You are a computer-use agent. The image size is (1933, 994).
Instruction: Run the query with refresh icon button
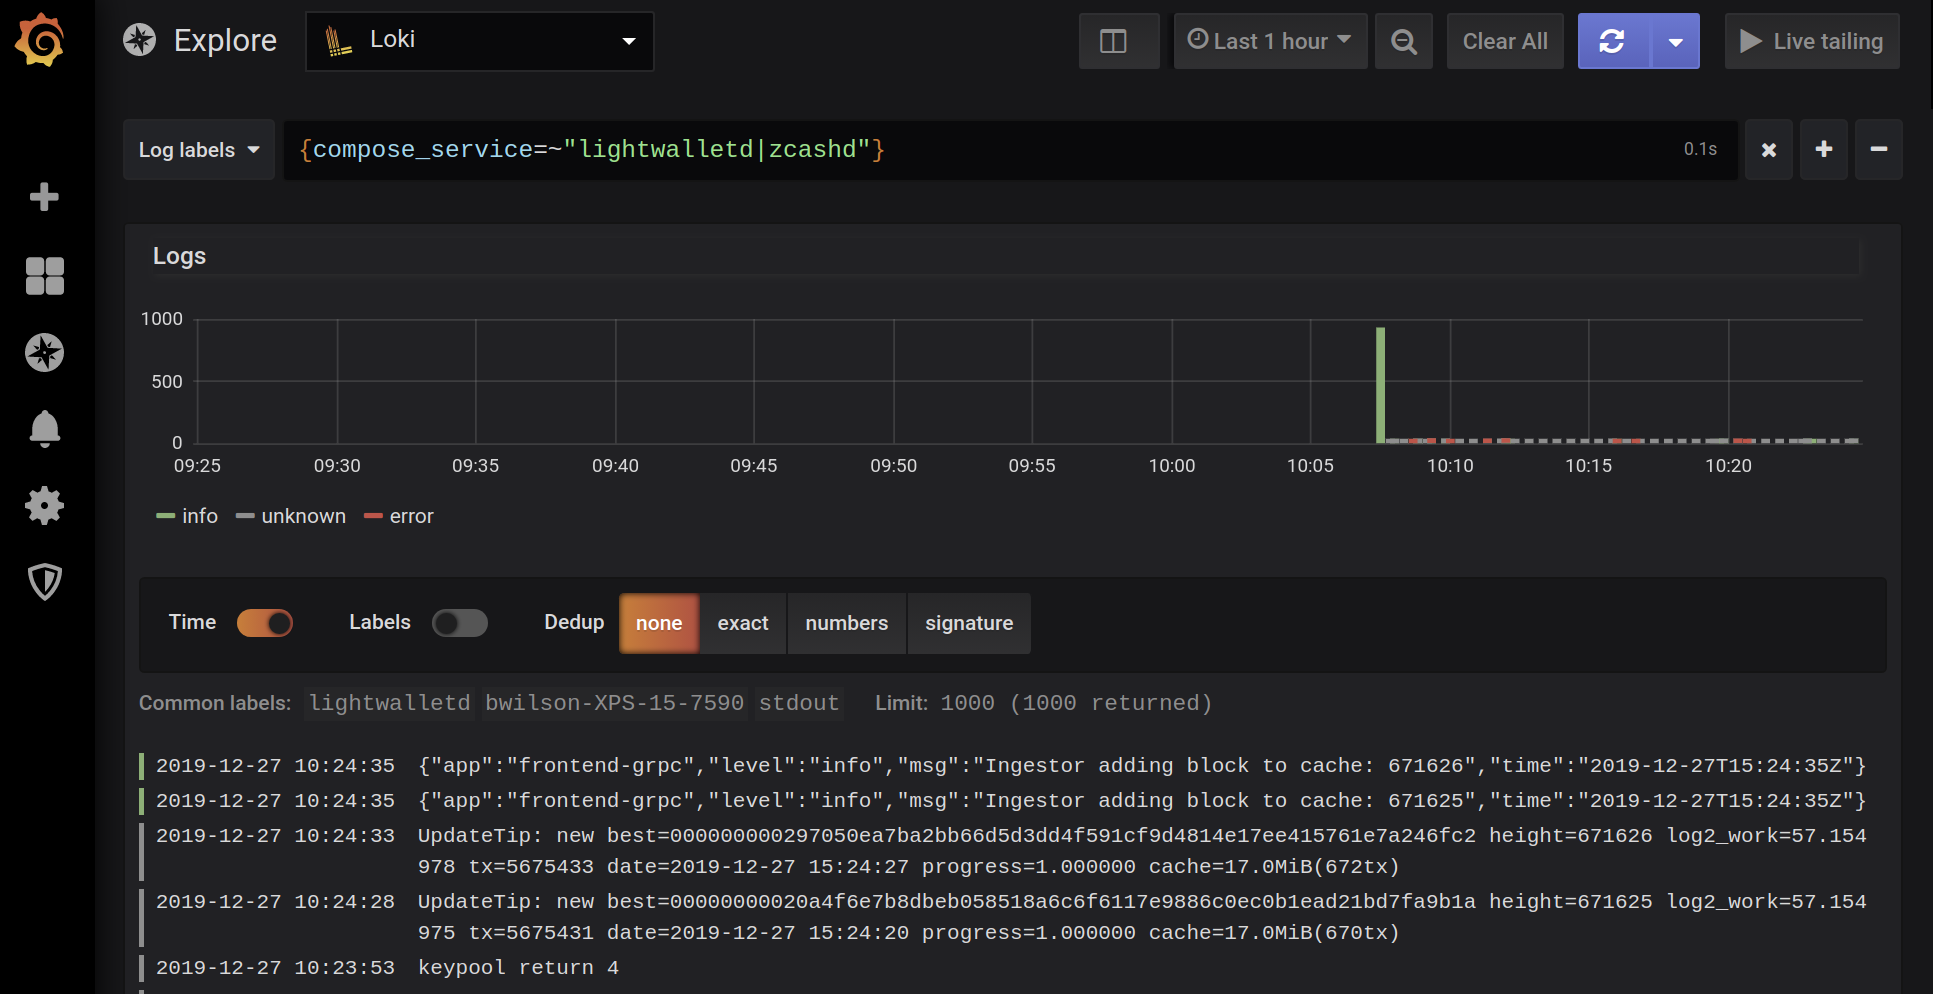click(1613, 41)
